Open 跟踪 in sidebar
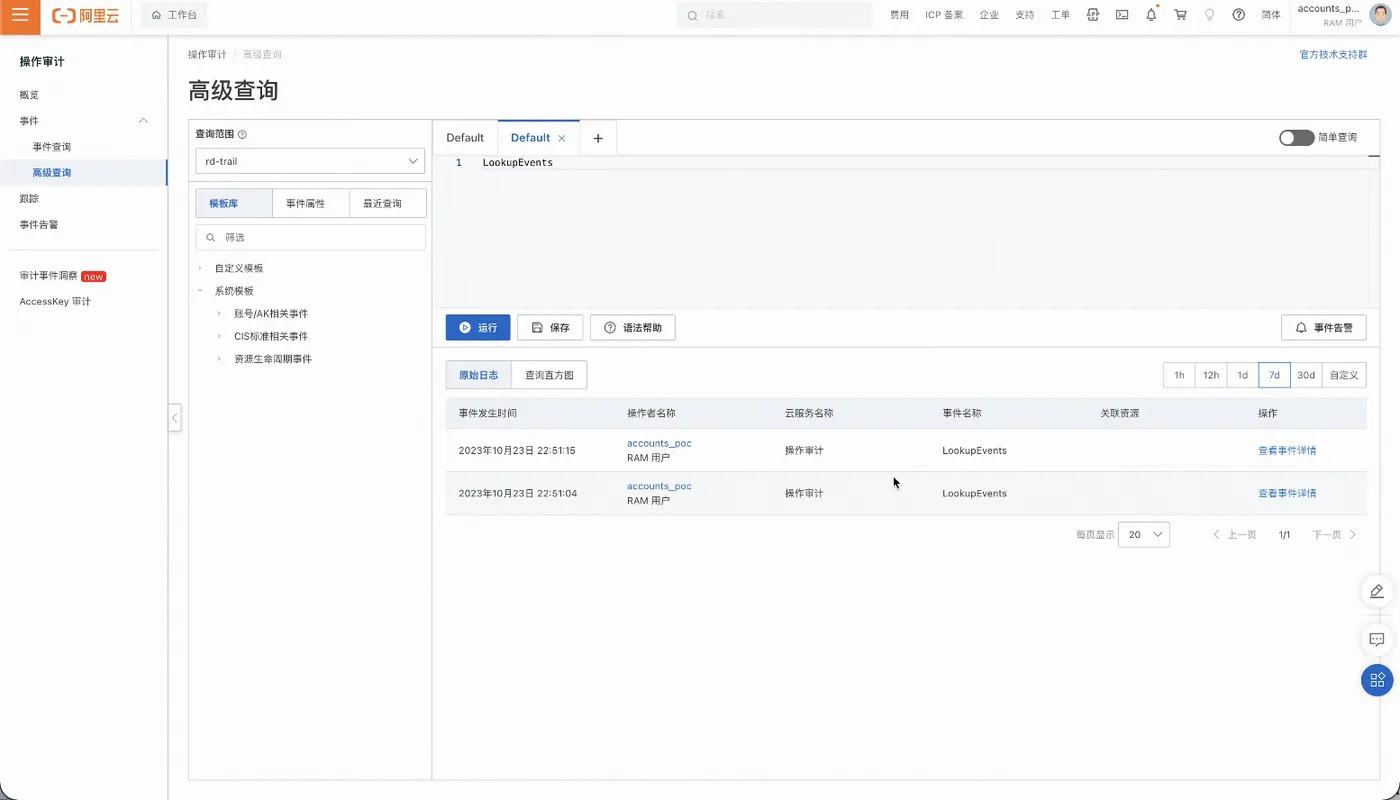This screenshot has height=800, width=1400. pos(29,199)
